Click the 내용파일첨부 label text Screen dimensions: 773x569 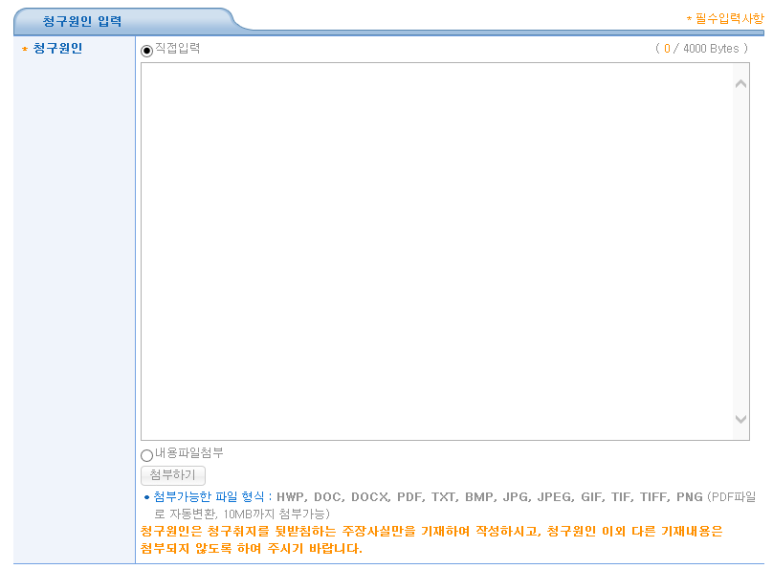(189, 453)
